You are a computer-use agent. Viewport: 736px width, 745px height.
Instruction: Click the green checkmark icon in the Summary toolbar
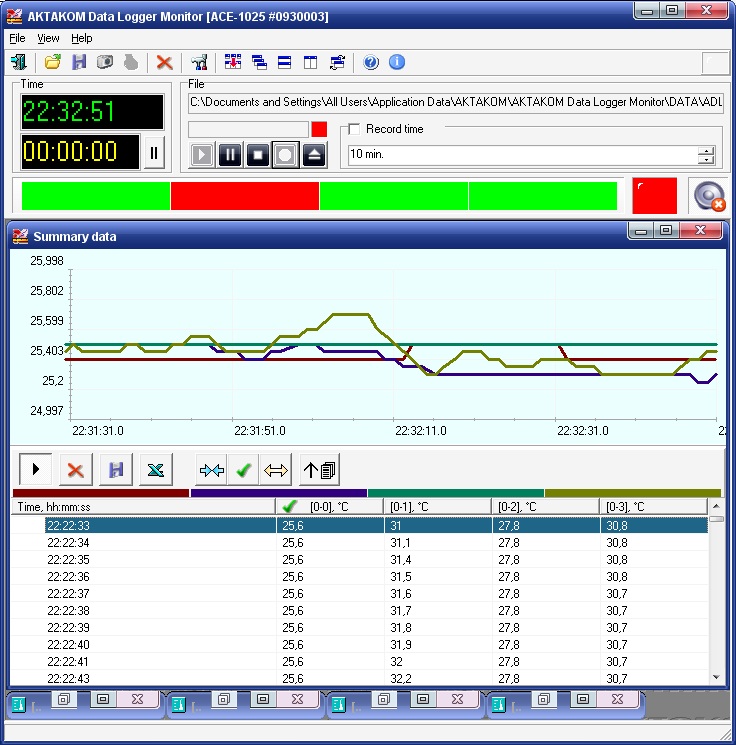pyautogui.click(x=242, y=469)
